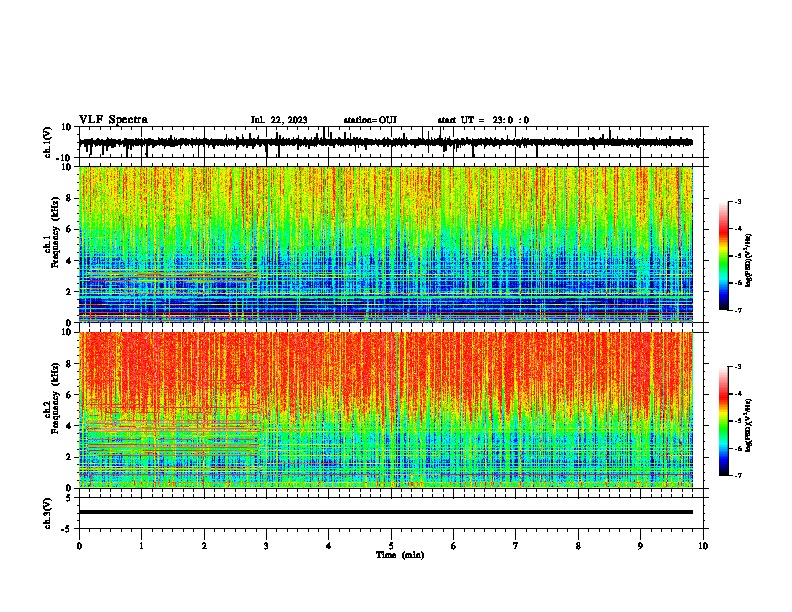Click time axis end tick label "10"
792x612 pixels.
[703, 546]
